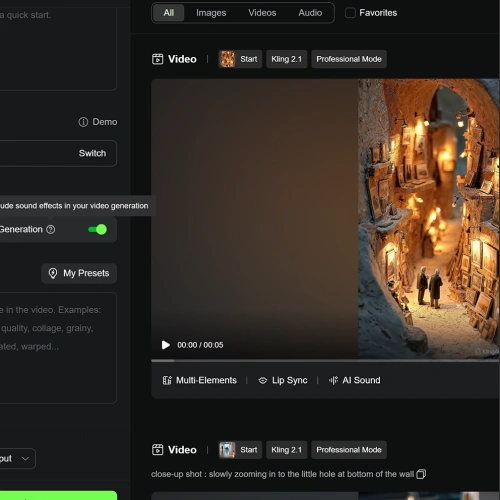Switch to the Images tab
The image size is (500, 500).
(x=211, y=13)
